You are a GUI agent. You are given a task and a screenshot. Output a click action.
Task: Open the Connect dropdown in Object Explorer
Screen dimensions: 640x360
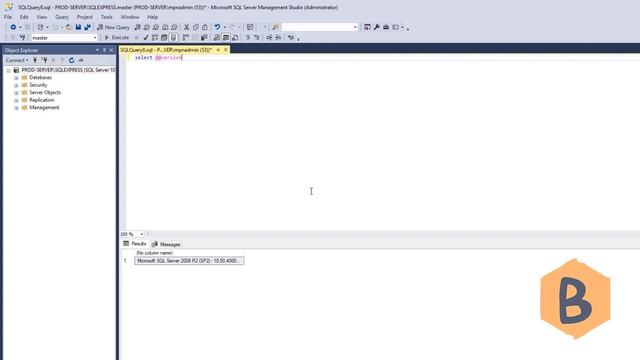(x=17, y=60)
